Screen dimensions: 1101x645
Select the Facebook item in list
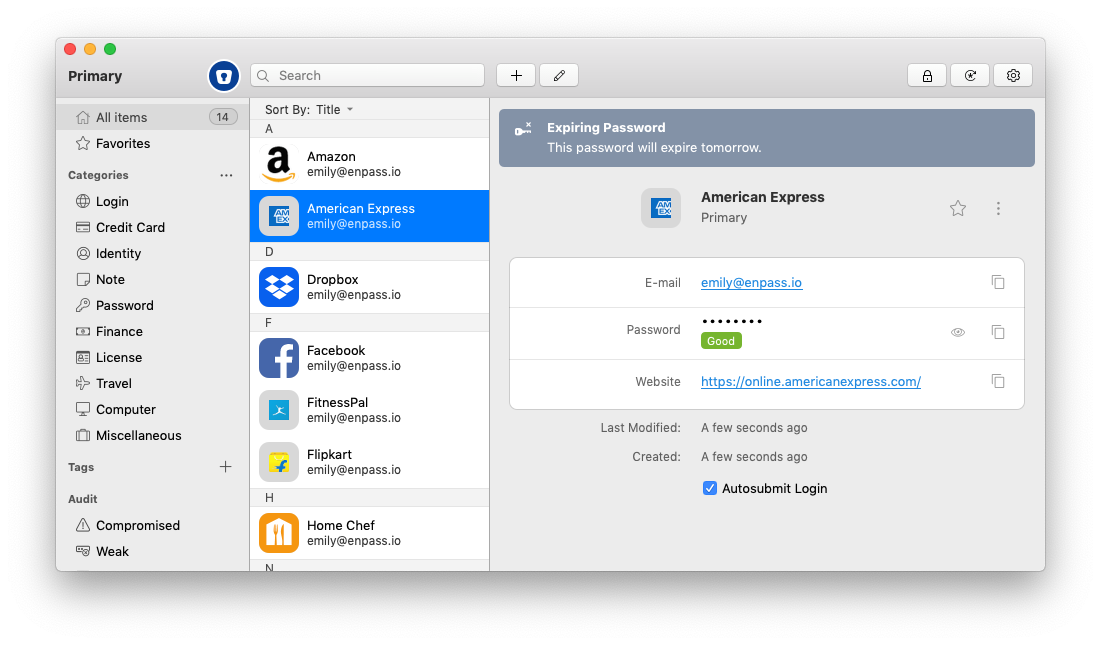pos(369,358)
